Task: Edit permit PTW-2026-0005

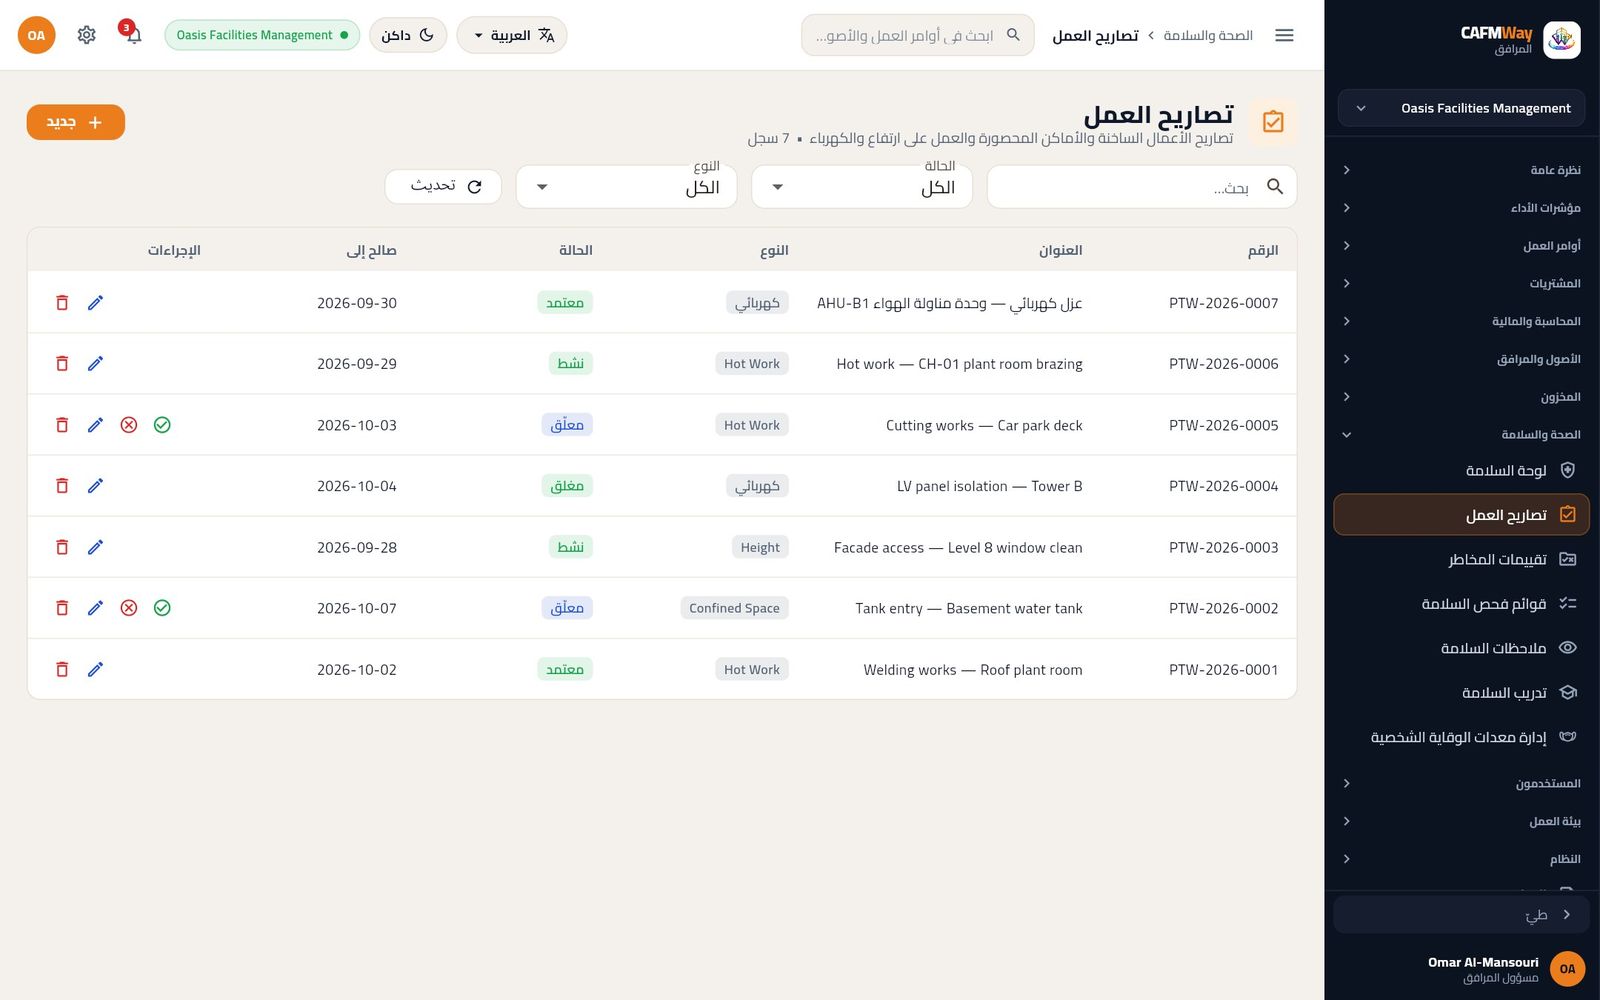Action: (95, 425)
